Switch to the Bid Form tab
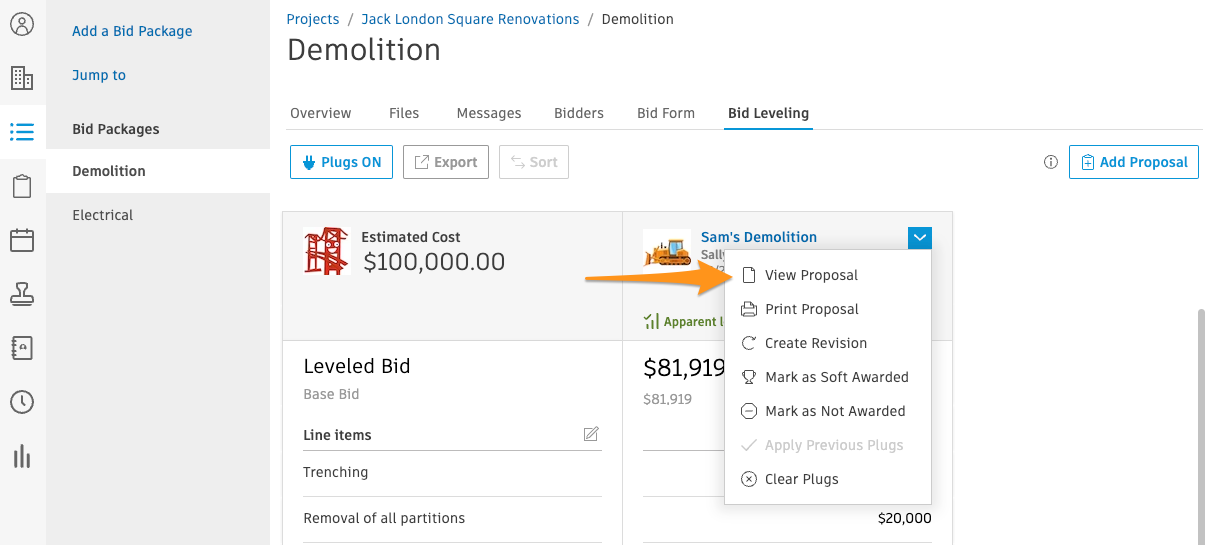The width and height of the screenshot is (1212, 545). click(665, 113)
